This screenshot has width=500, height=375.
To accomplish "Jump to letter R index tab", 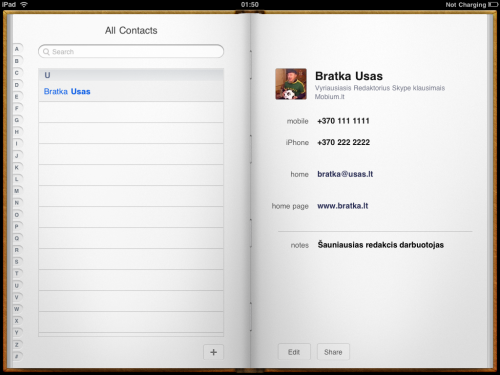I will 17,250.
